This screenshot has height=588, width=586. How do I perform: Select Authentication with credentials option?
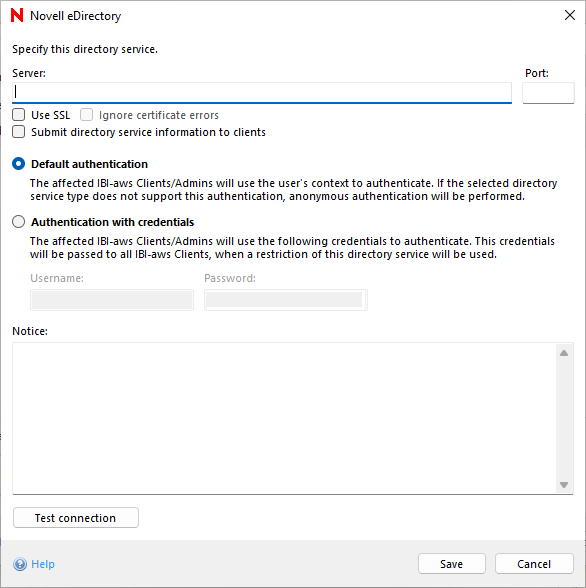coord(19,222)
